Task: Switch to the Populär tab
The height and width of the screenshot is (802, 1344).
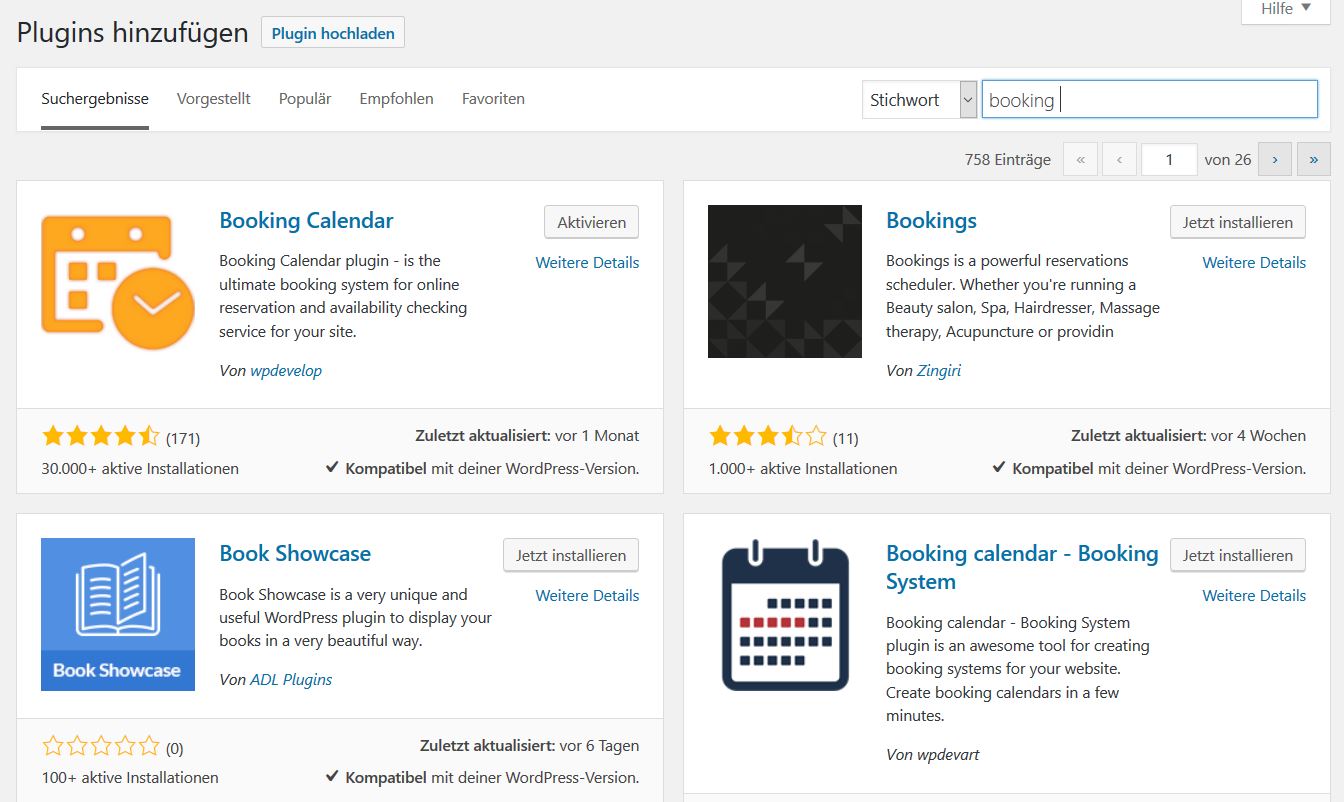Action: pyautogui.click(x=305, y=99)
